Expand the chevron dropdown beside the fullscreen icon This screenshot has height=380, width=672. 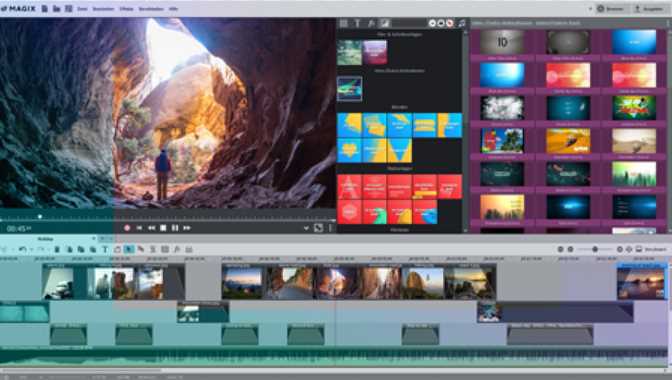click(306, 228)
